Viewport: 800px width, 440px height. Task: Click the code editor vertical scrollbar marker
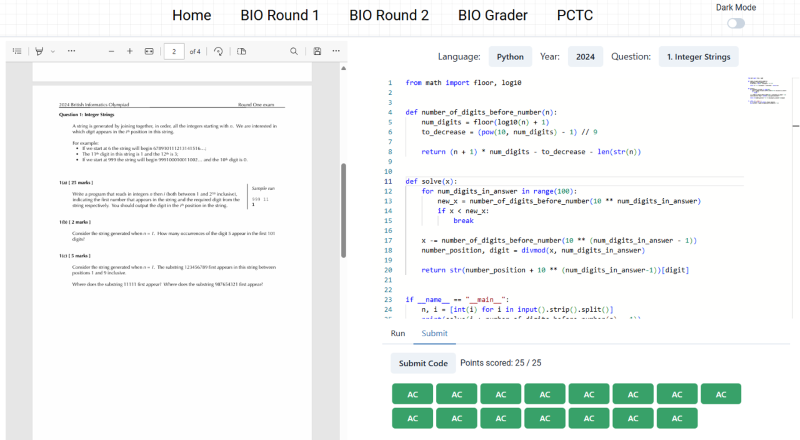[x=795, y=126]
